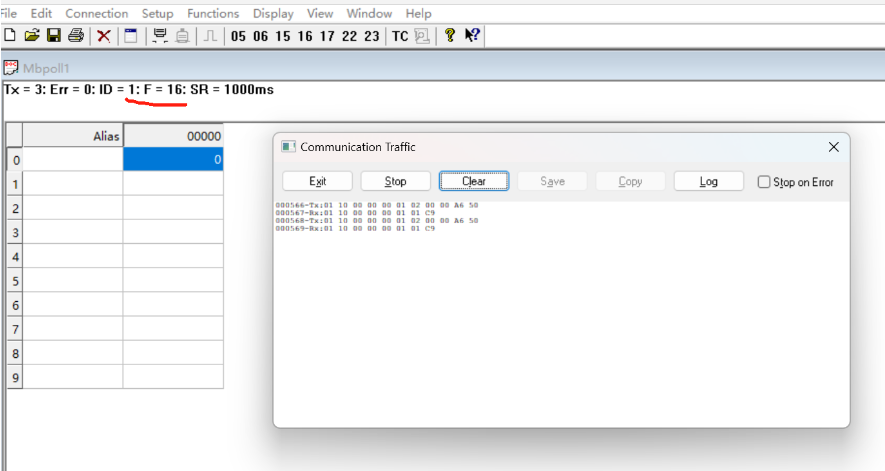Click the value cell in row 1
This screenshot has width=885, height=471.
pyautogui.click(x=173, y=184)
